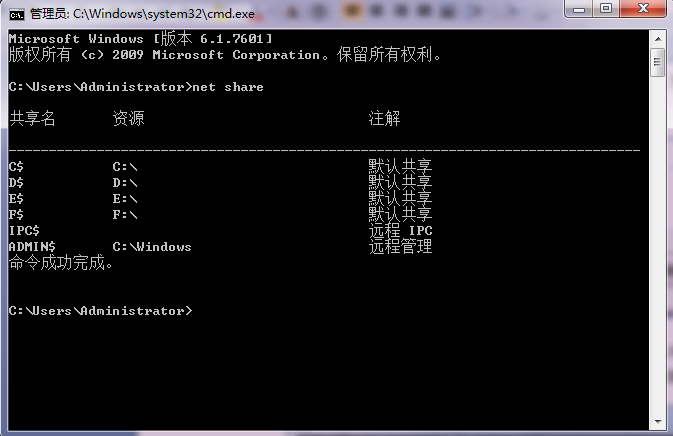Click the window title text cmd.exe
The width and height of the screenshot is (673, 436).
[142, 14]
